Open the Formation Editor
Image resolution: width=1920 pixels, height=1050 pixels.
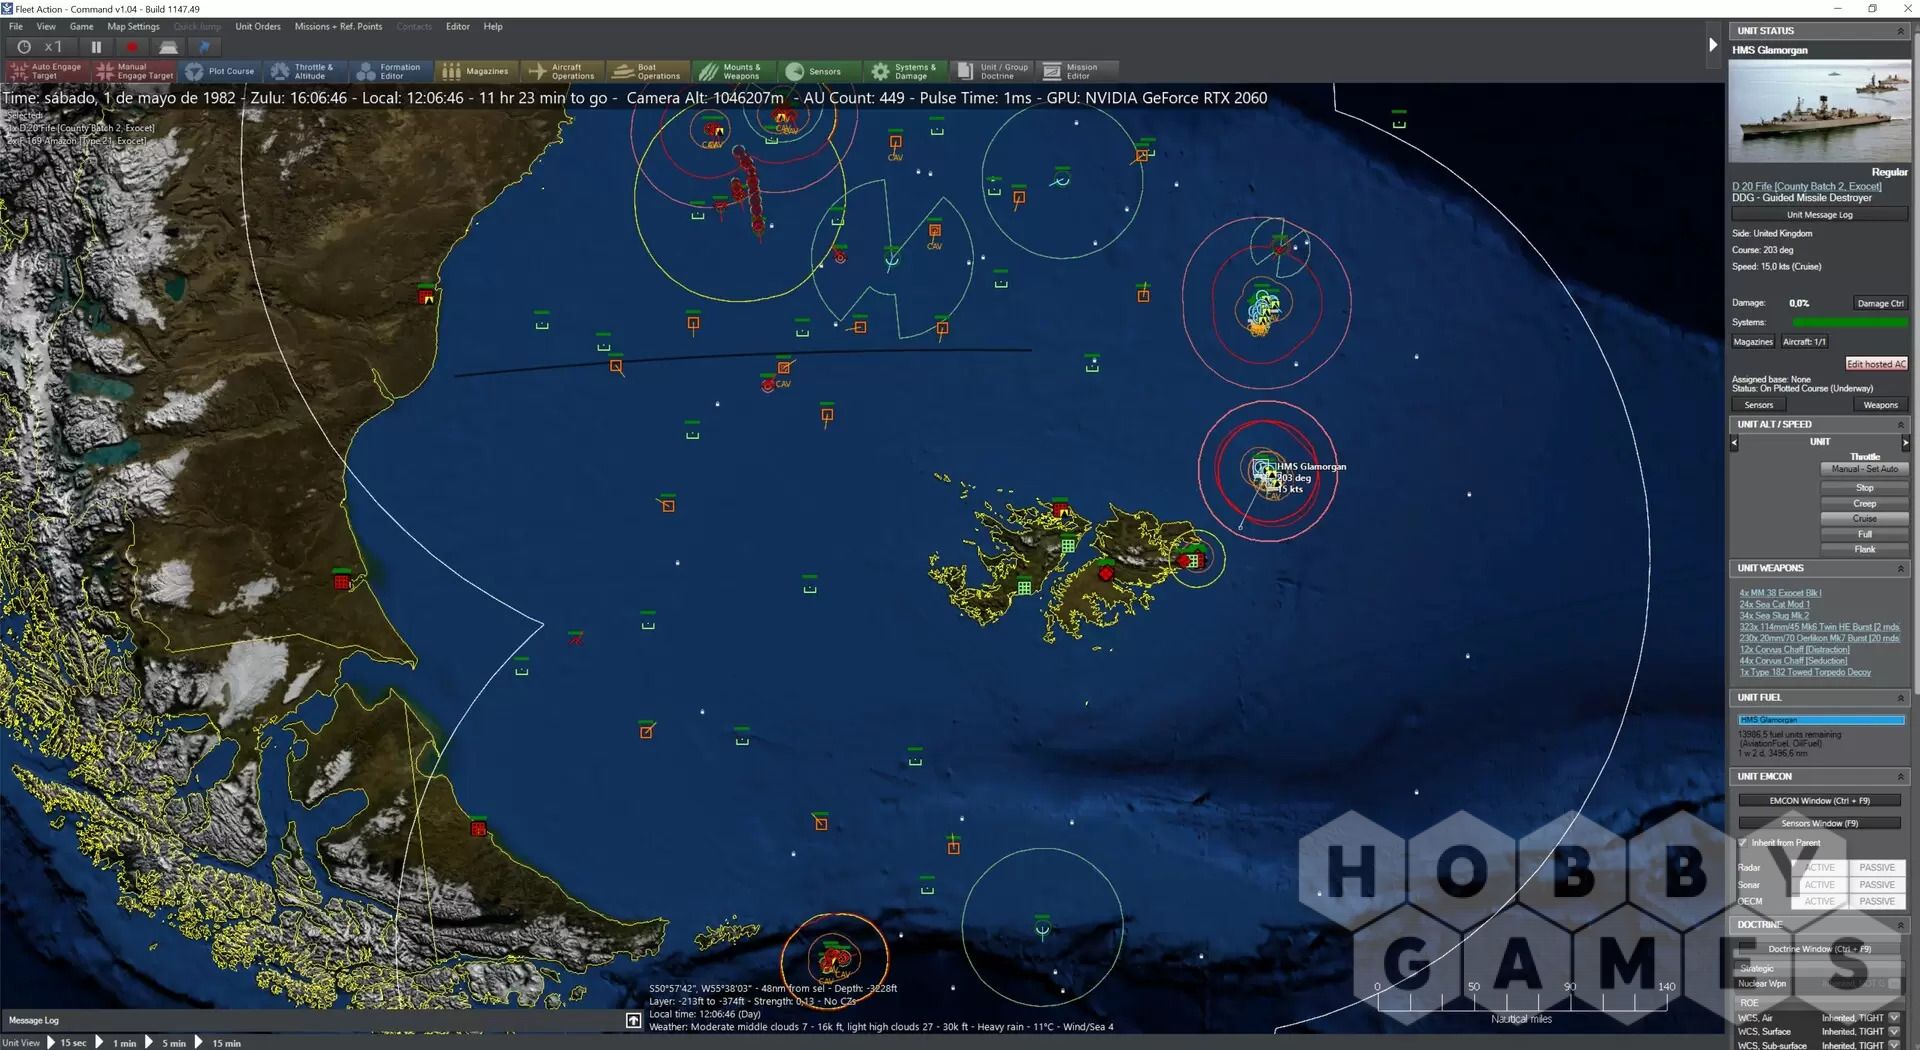tap(391, 71)
